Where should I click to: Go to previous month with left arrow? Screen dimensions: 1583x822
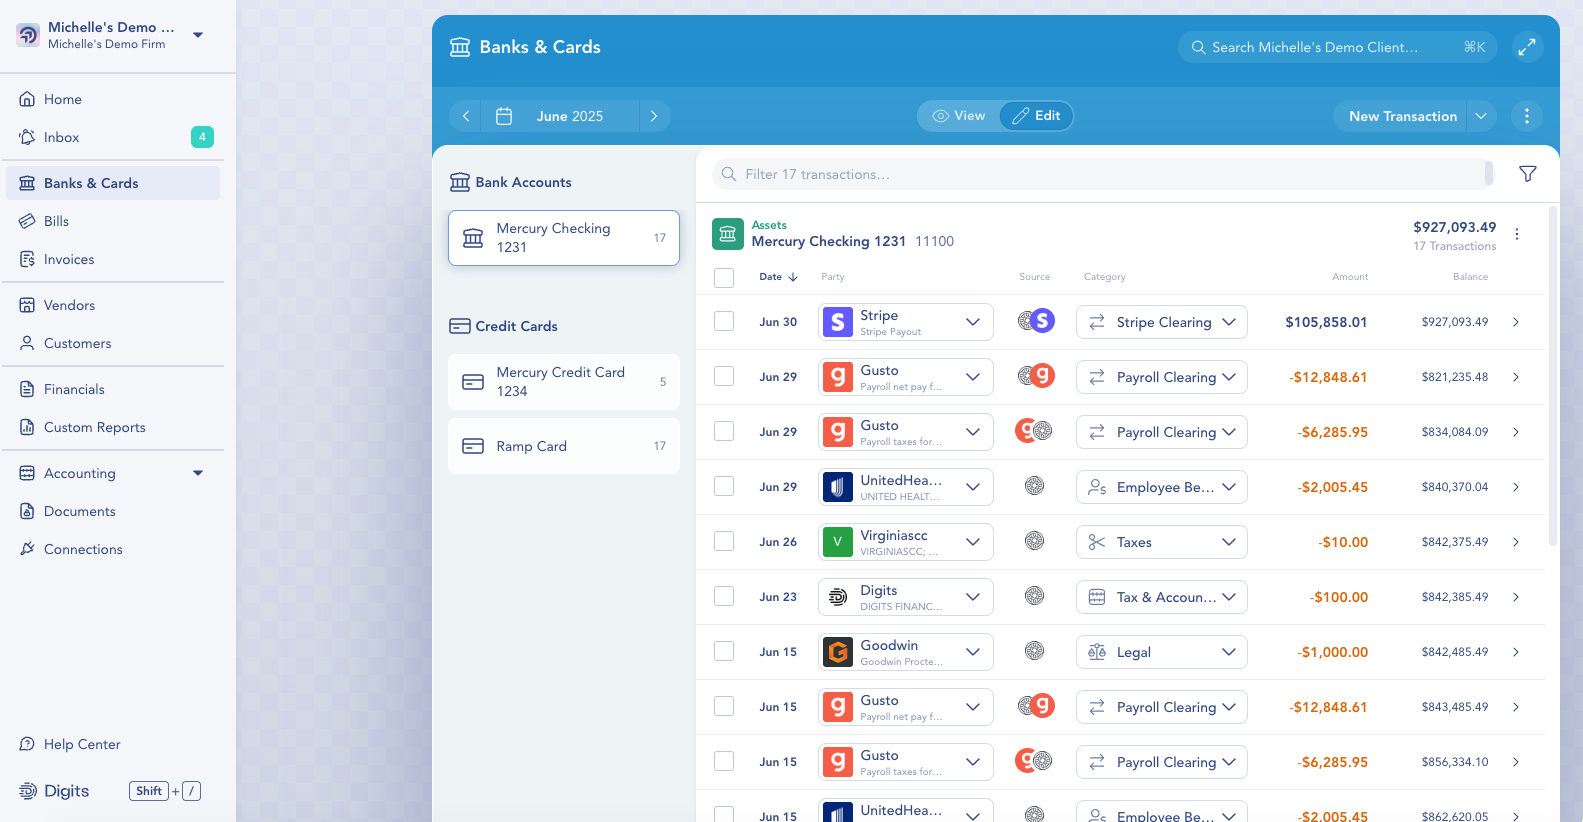point(466,116)
